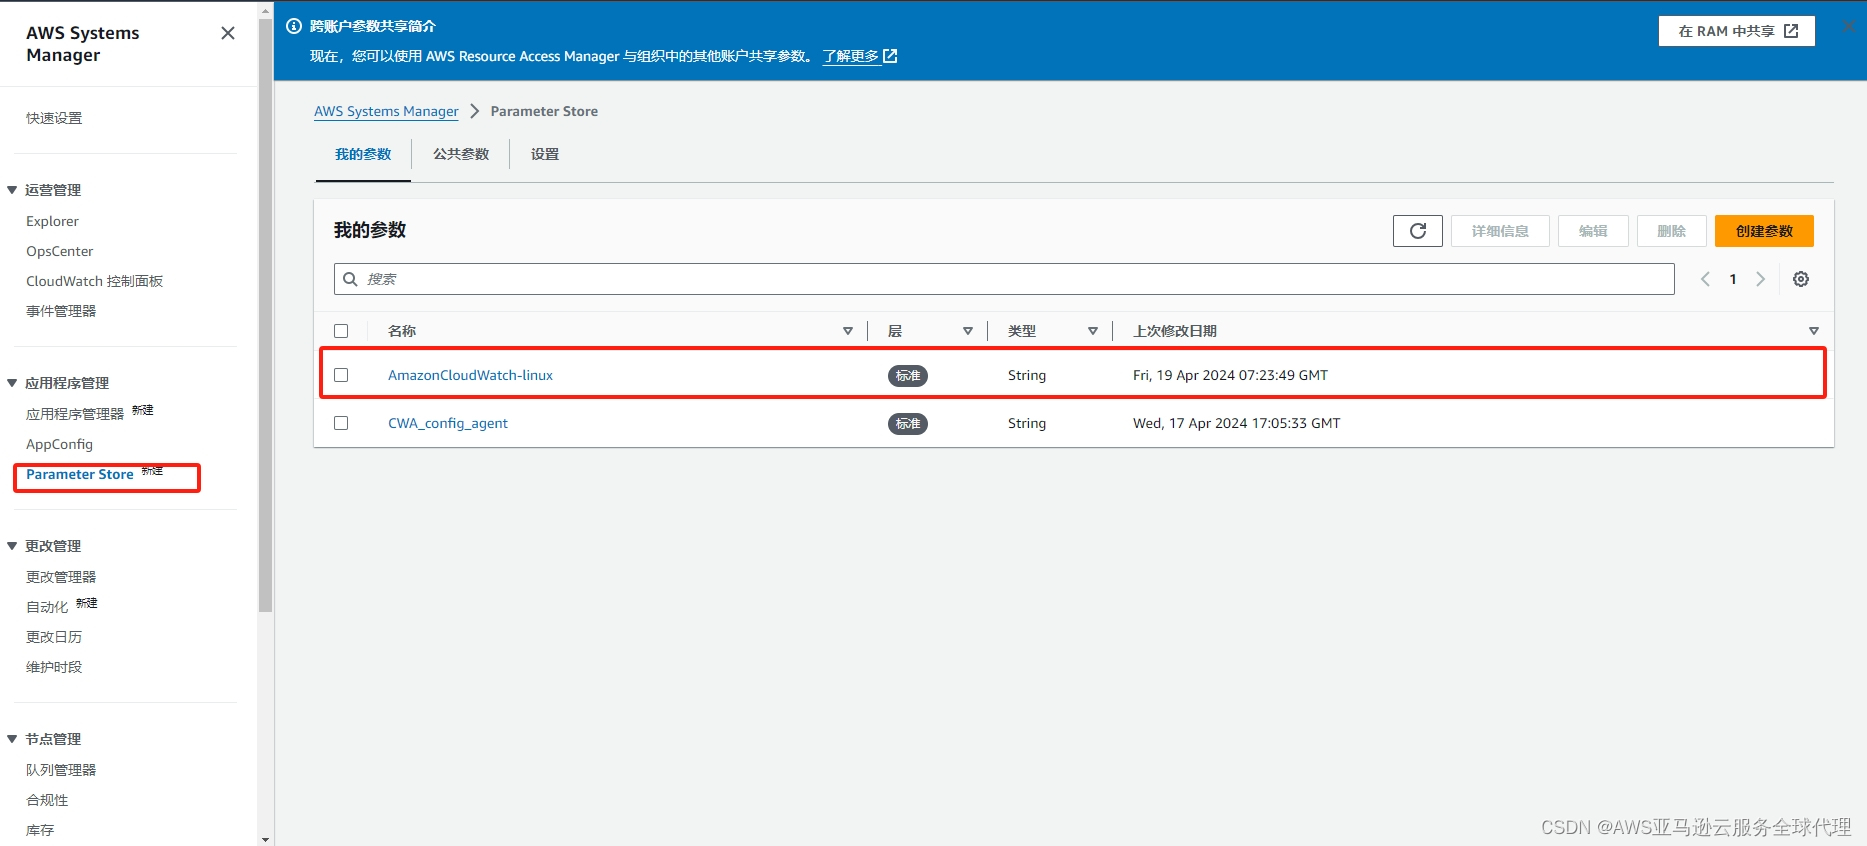
Task: Check the AmazonCloudWatch-linux row checkbox
Action: 341,375
